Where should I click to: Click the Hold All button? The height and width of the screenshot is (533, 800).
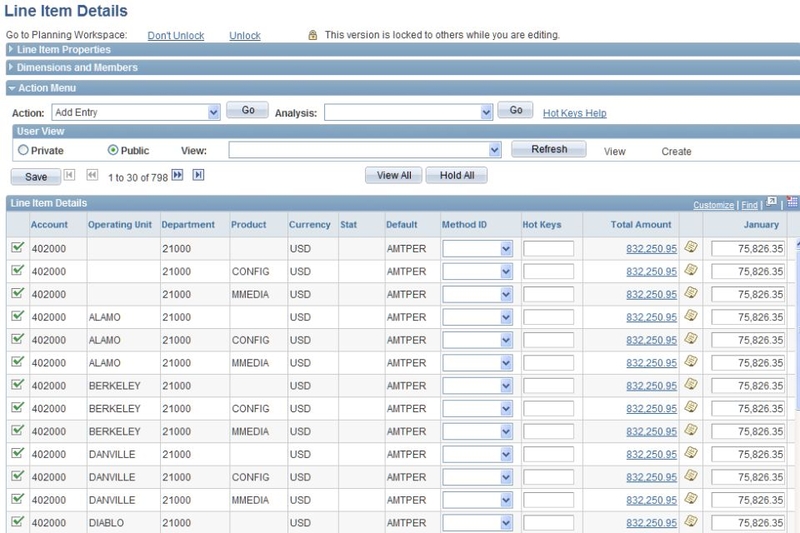[457, 175]
